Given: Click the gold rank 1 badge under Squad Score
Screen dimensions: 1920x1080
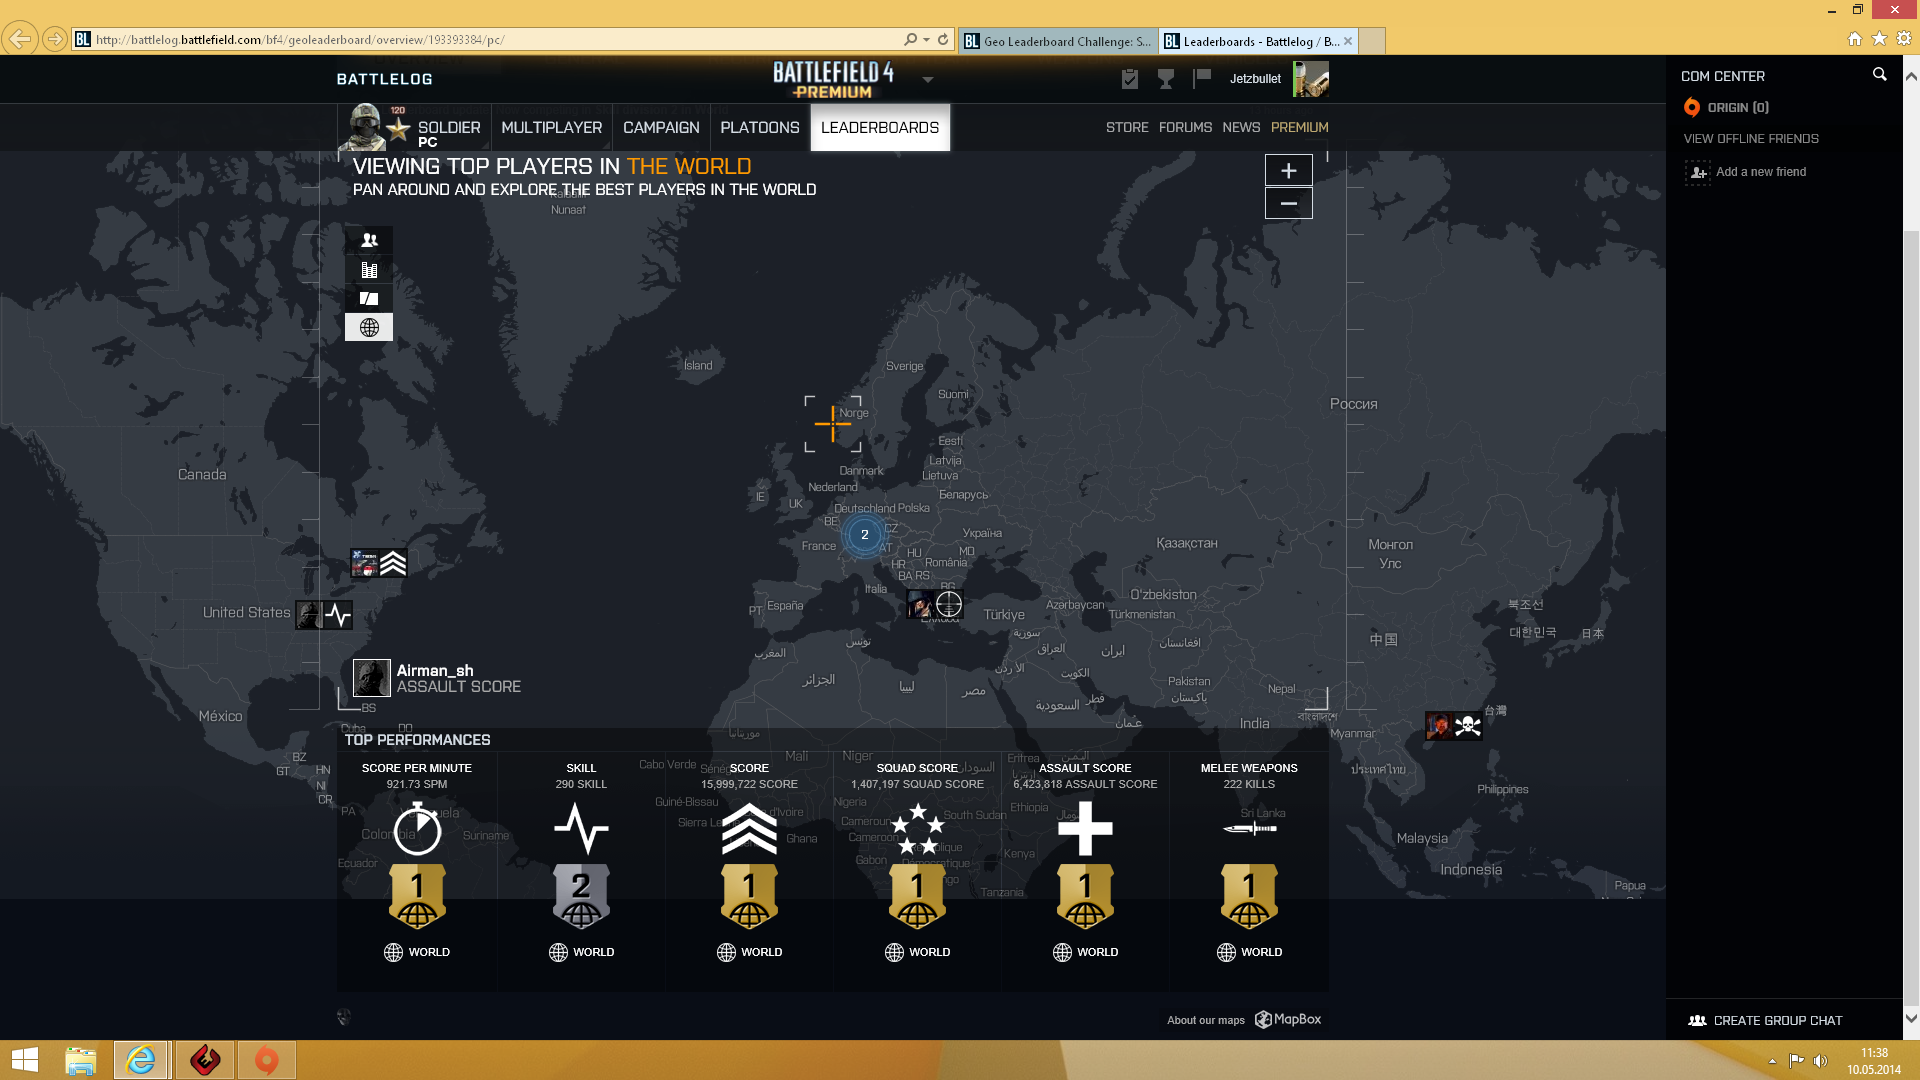Looking at the screenshot, I should click(917, 896).
